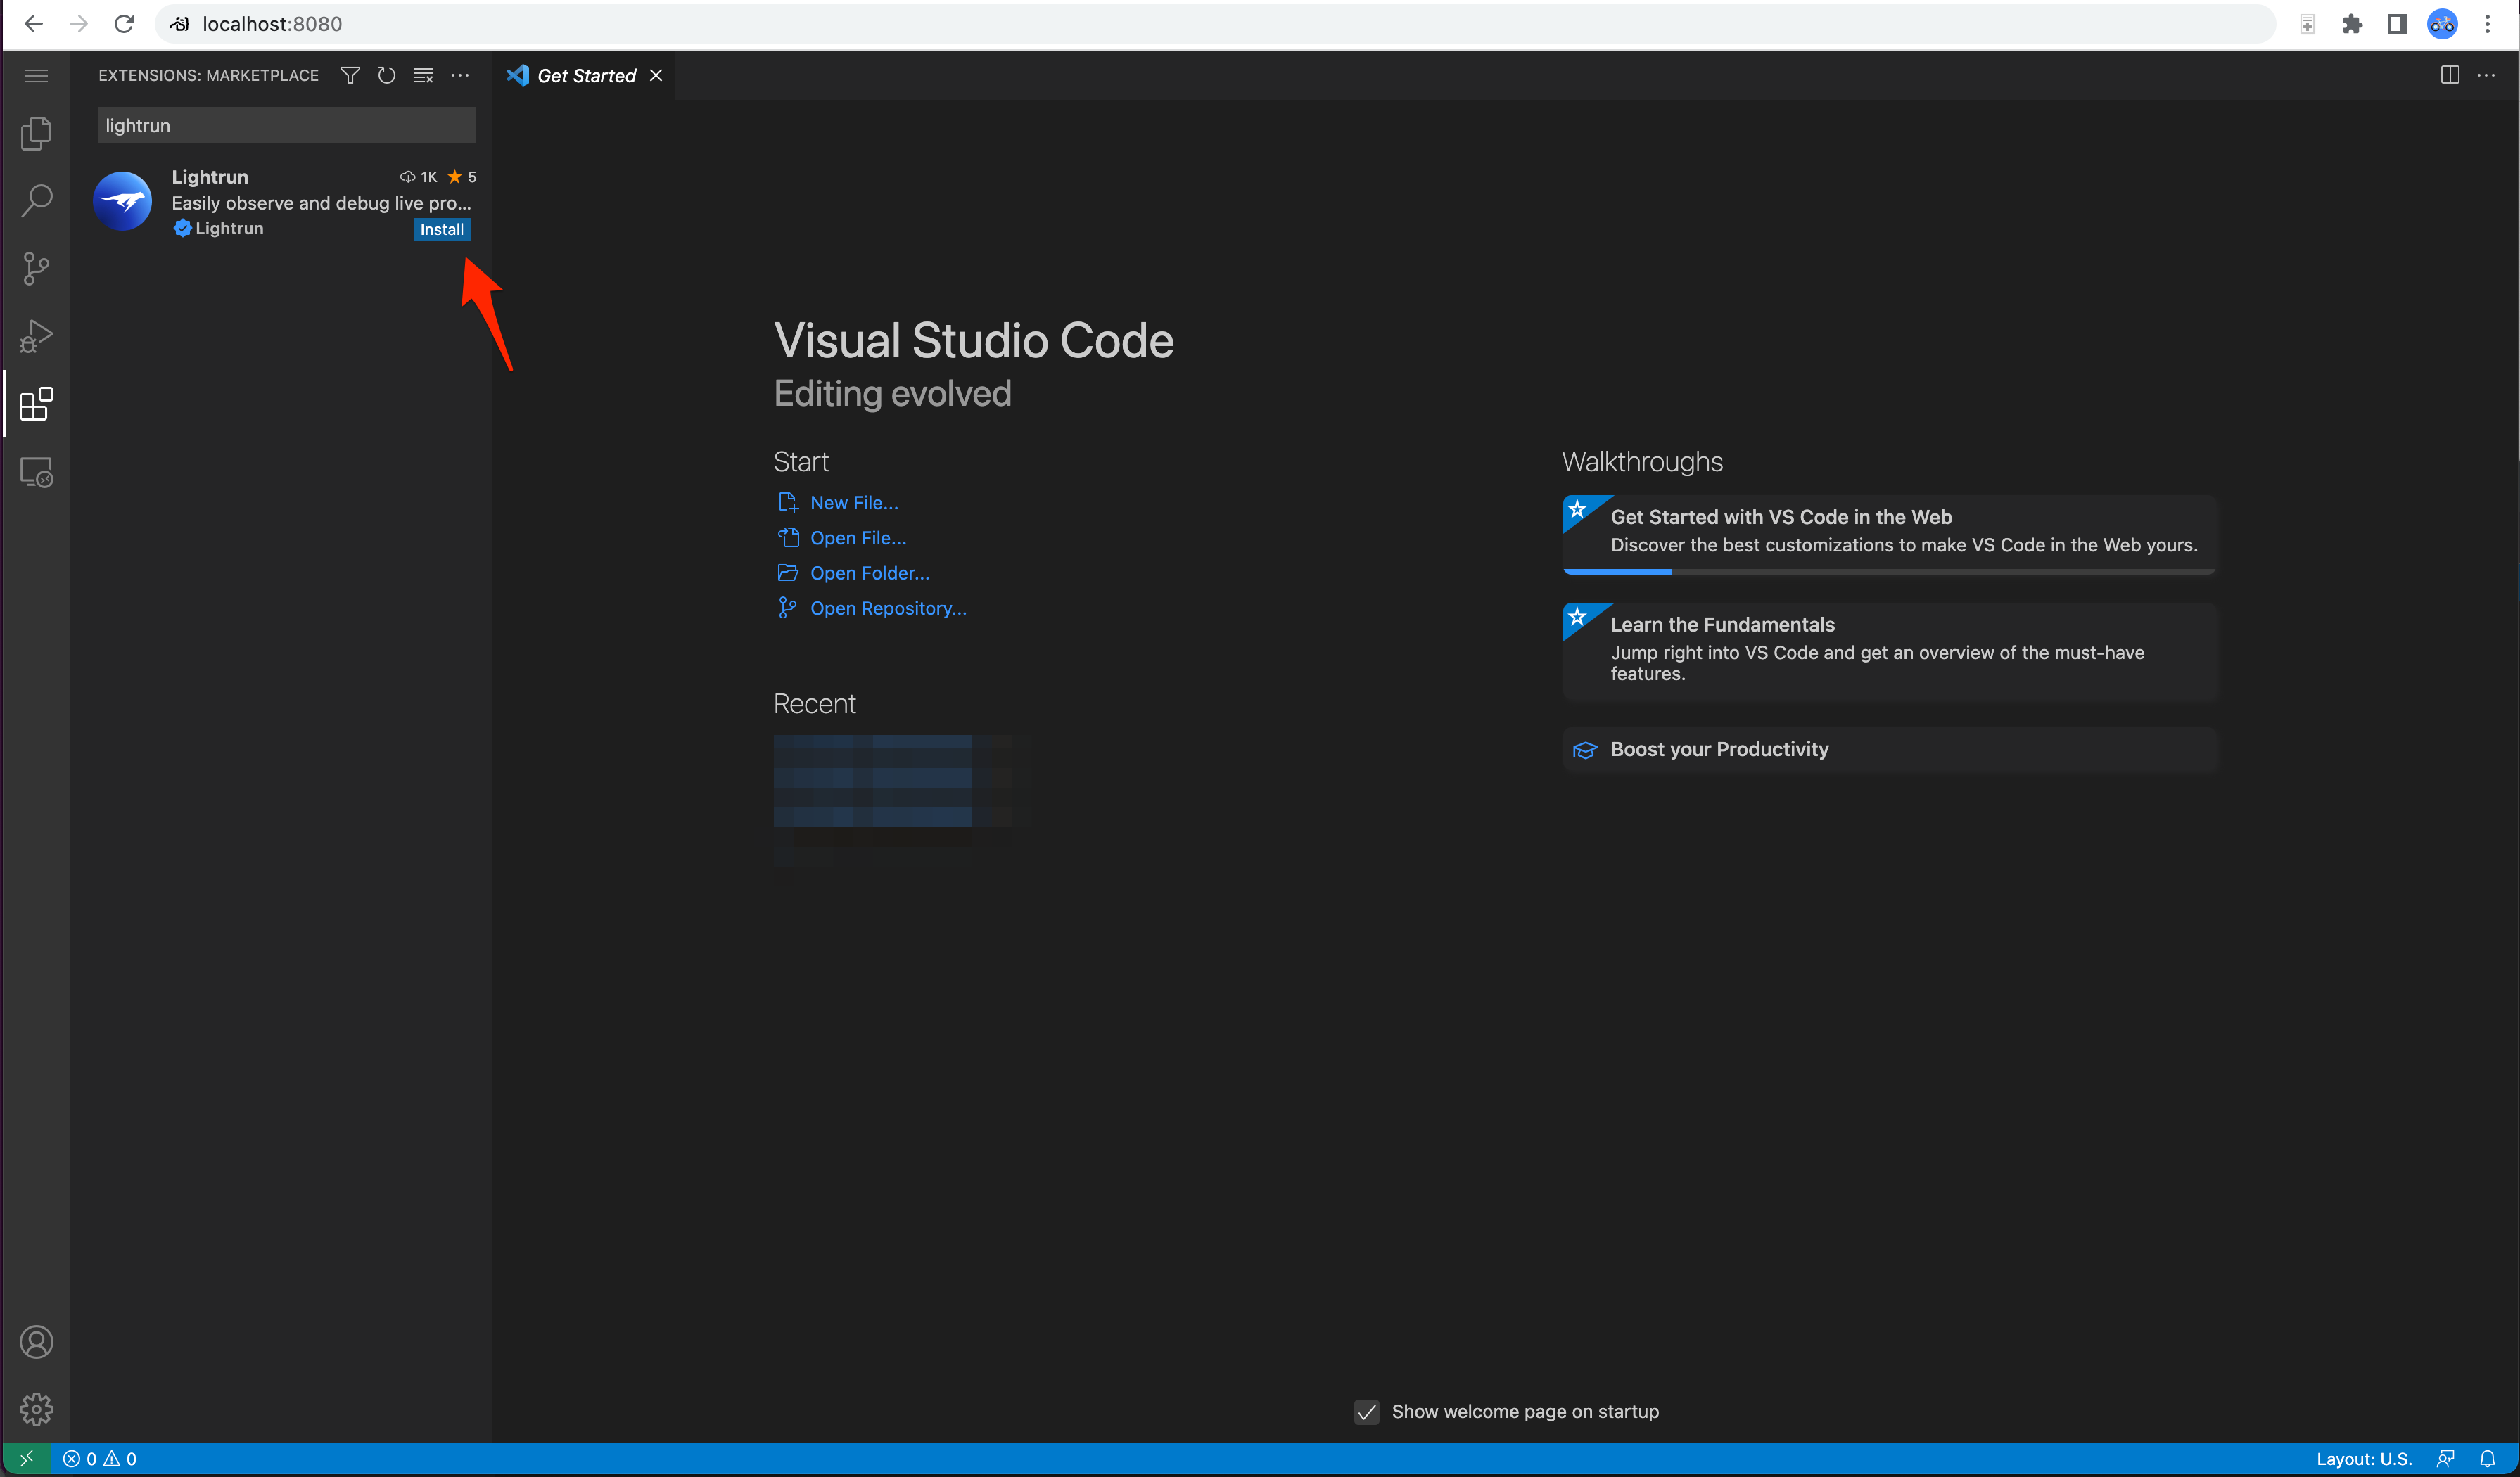Uncheck Show welcome page on startup
This screenshot has height=1477, width=2520.
click(1366, 1411)
